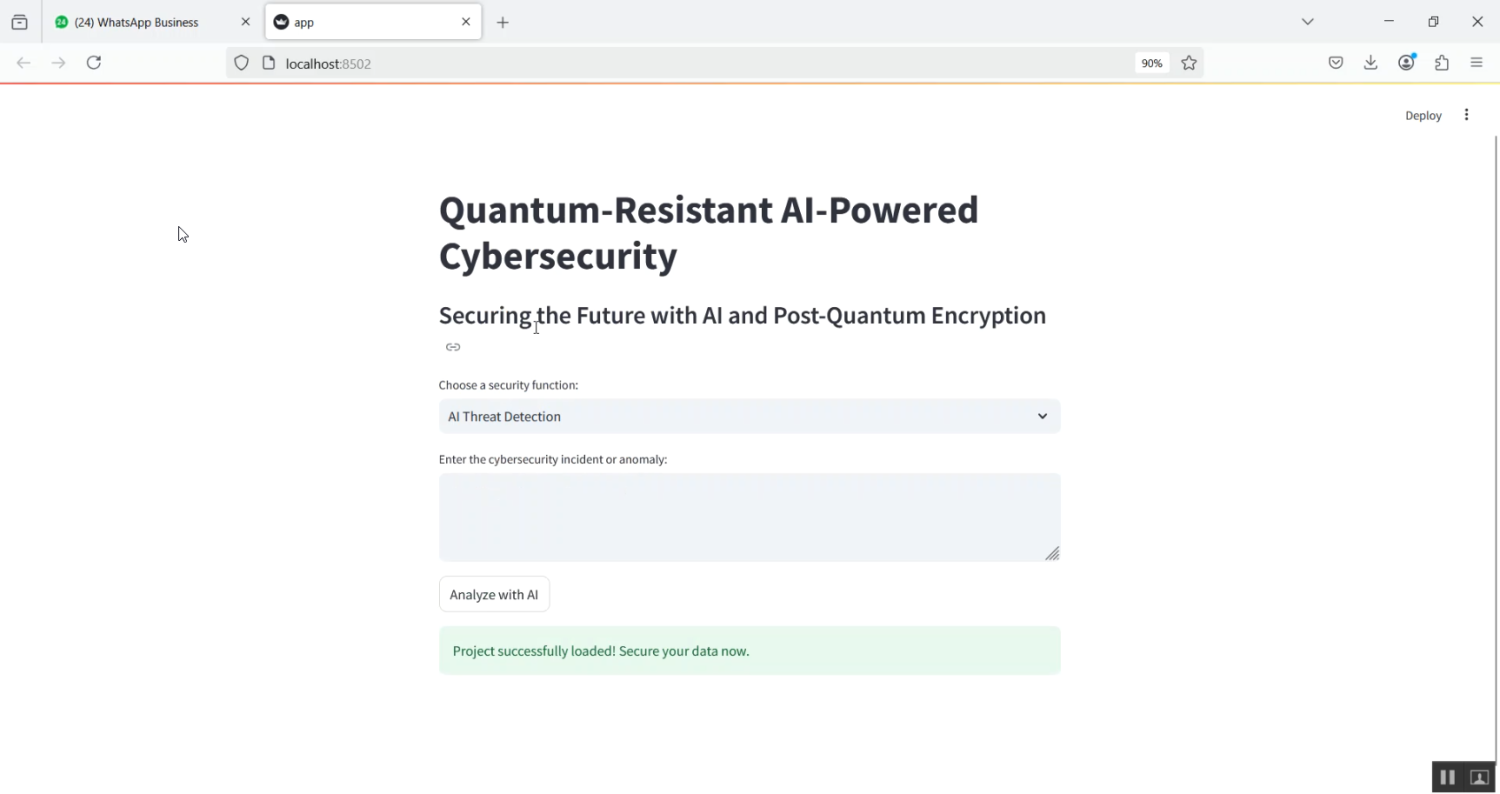Image resolution: width=1500 pixels, height=794 pixels.
Task: Open the Downloads icon in the browser toolbar
Action: (1370, 62)
